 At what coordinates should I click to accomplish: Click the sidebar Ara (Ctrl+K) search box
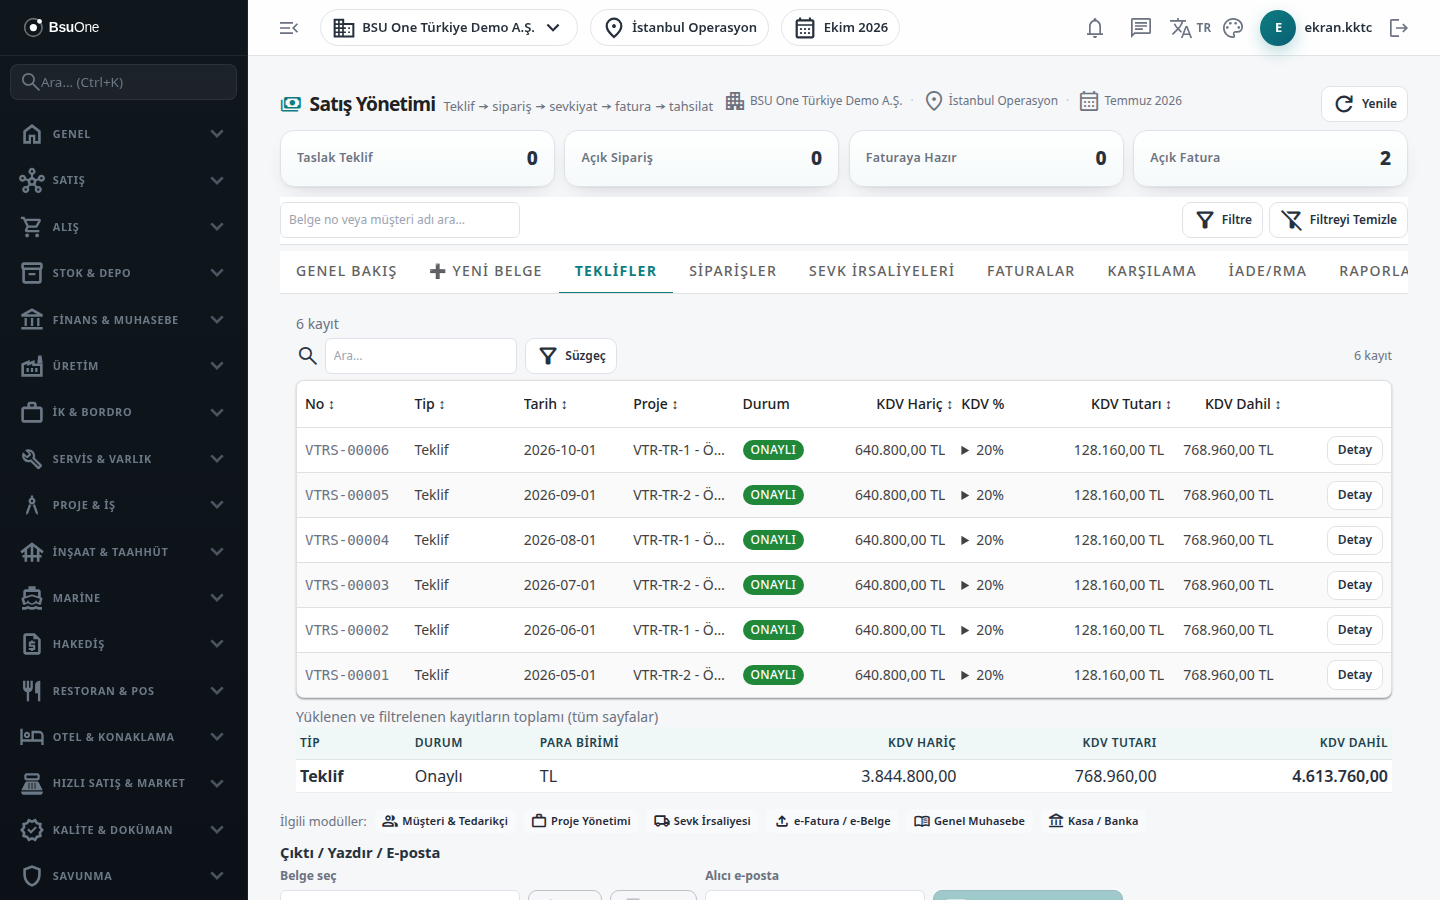[x=124, y=82]
